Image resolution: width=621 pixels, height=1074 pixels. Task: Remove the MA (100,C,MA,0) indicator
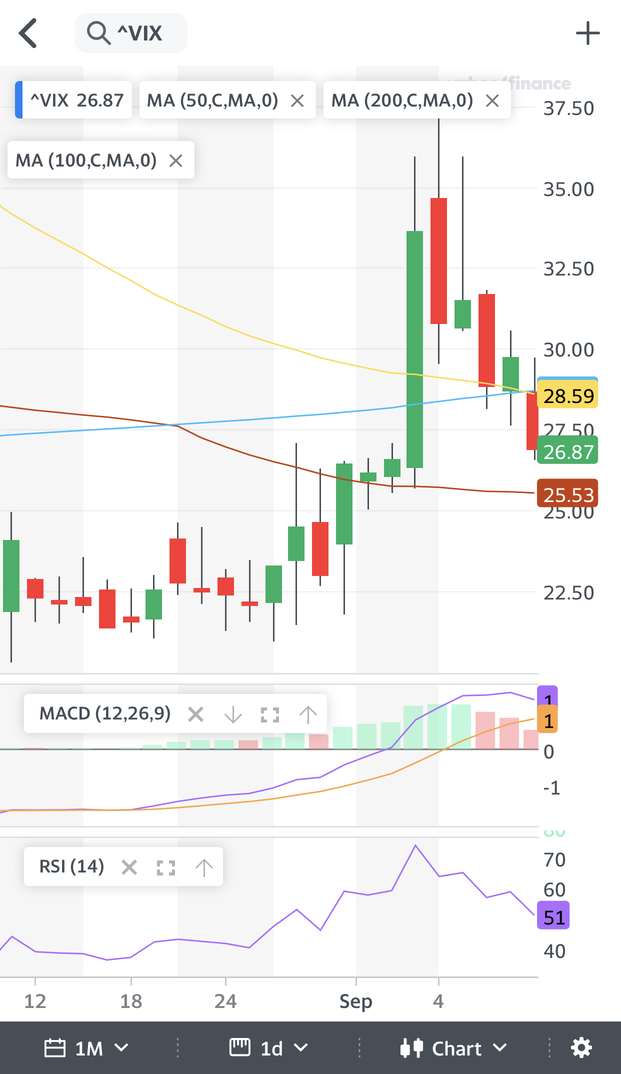pos(176,160)
